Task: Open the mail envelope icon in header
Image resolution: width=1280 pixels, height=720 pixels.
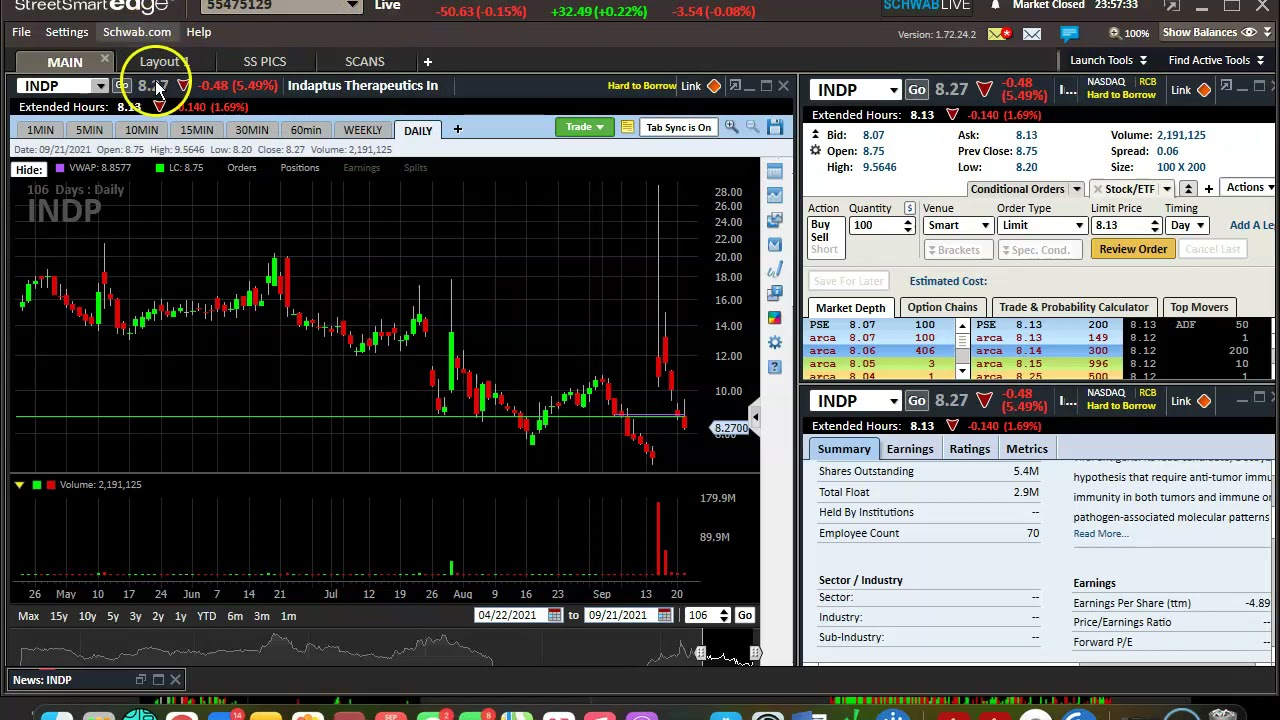Action: 1032,34
